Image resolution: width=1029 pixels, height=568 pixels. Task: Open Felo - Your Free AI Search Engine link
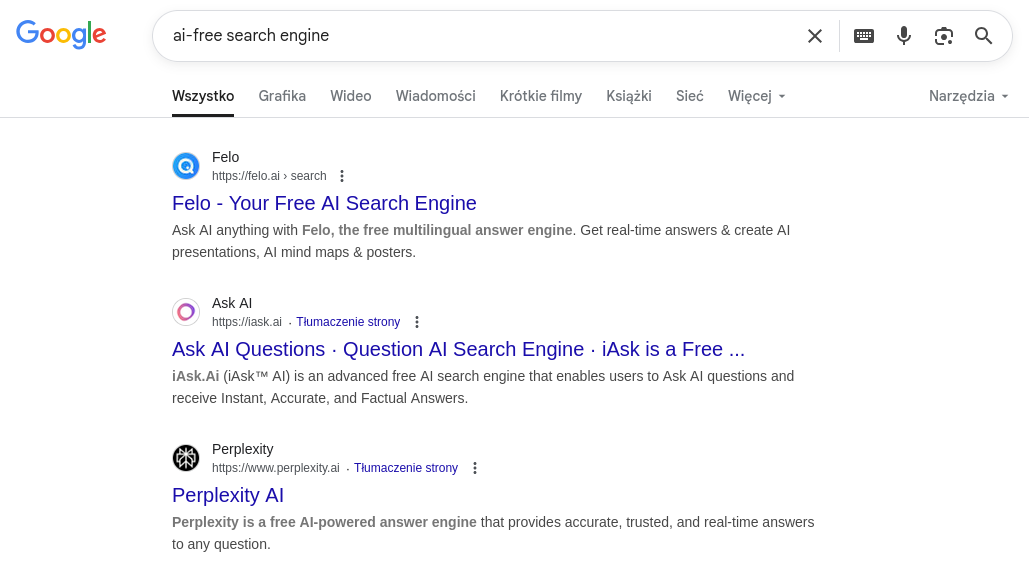[x=324, y=203]
